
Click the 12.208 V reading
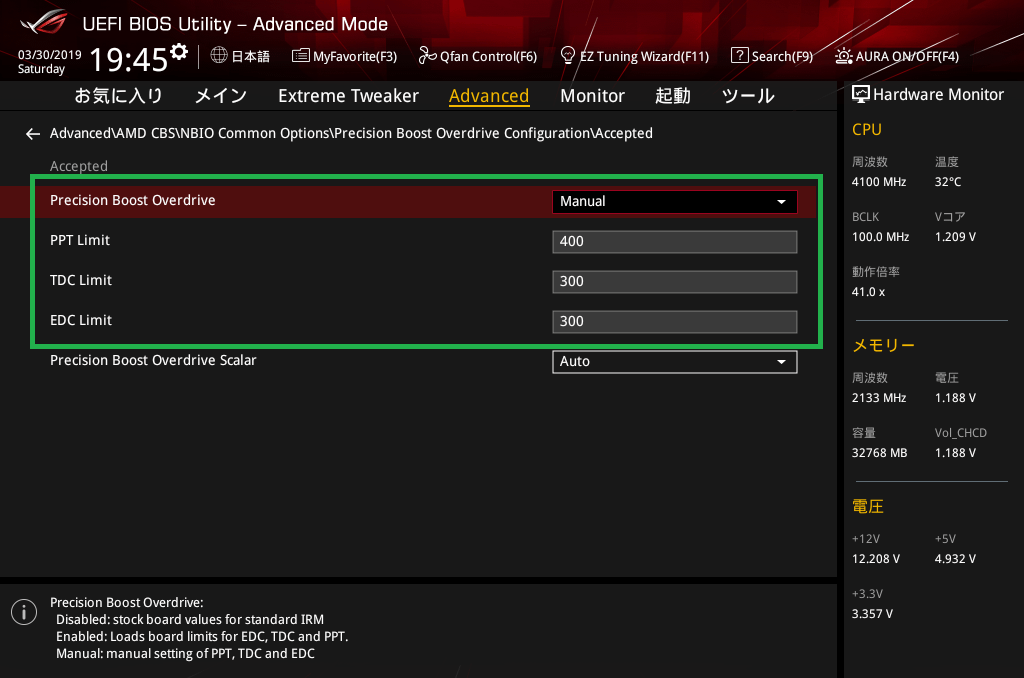(876, 559)
